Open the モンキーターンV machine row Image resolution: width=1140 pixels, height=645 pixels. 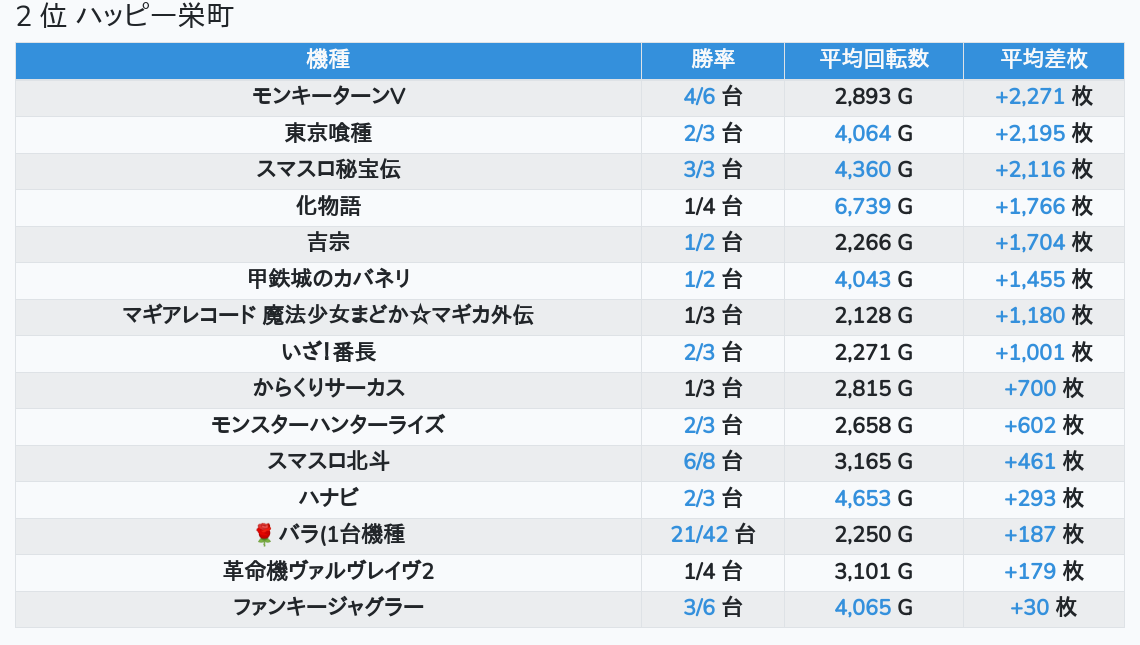tap(328, 97)
